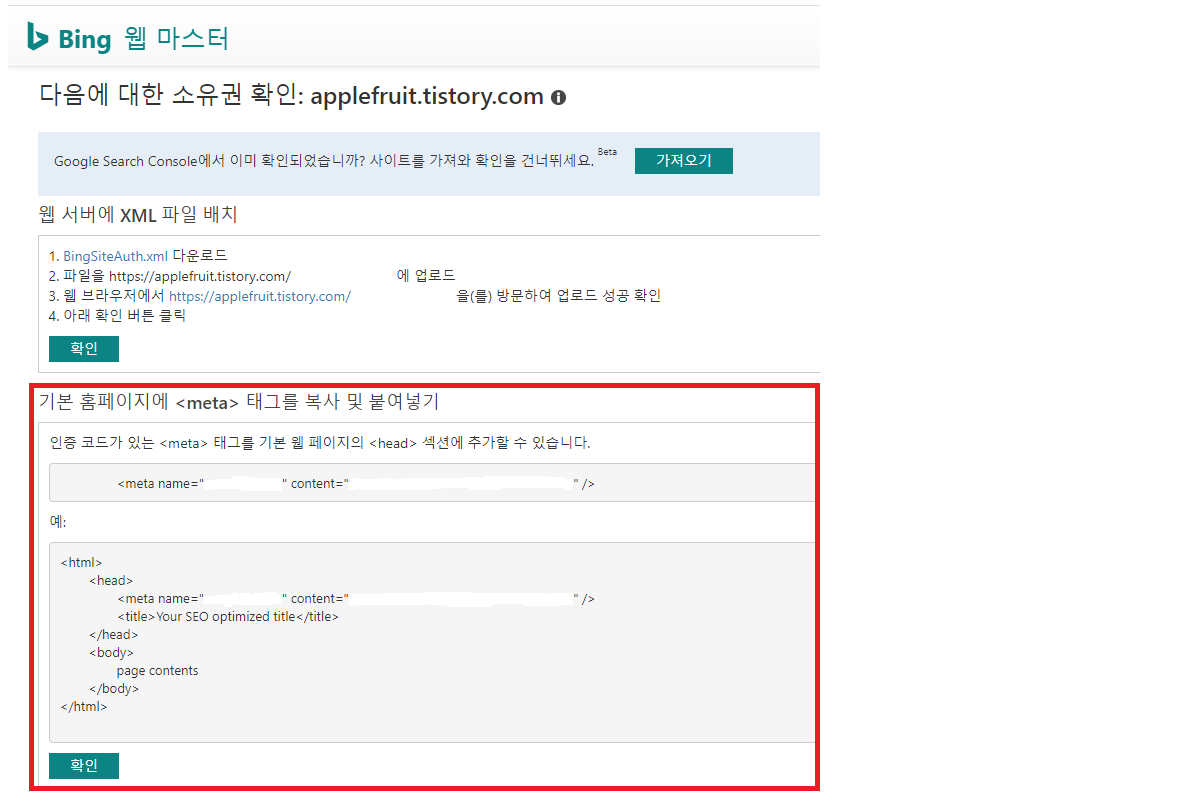This screenshot has height=798, width=1187.
Task: Click the '에 업로드' text in step 2
Action: click(x=425, y=276)
